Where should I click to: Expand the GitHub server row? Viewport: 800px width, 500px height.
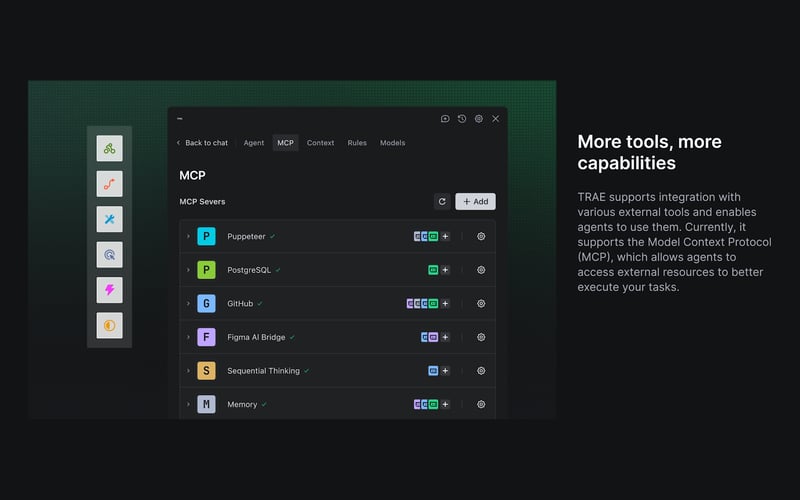click(188, 304)
